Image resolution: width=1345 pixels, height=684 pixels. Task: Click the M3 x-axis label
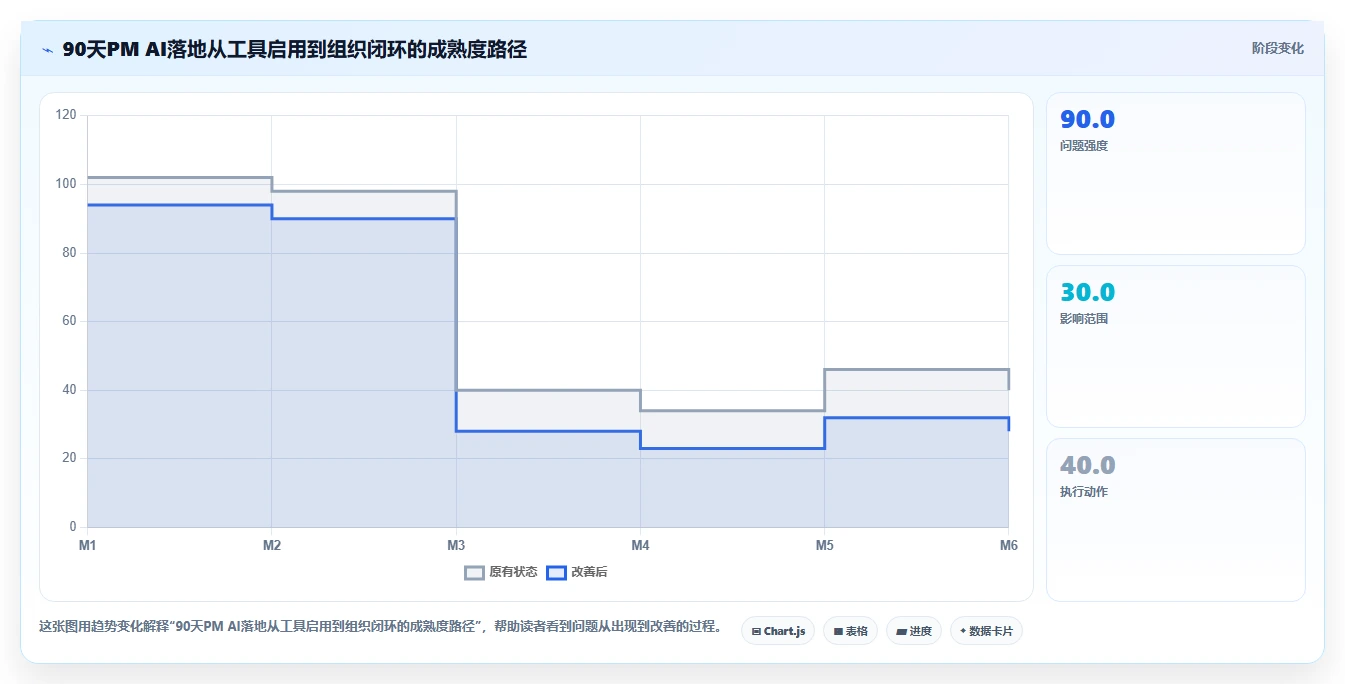click(456, 545)
